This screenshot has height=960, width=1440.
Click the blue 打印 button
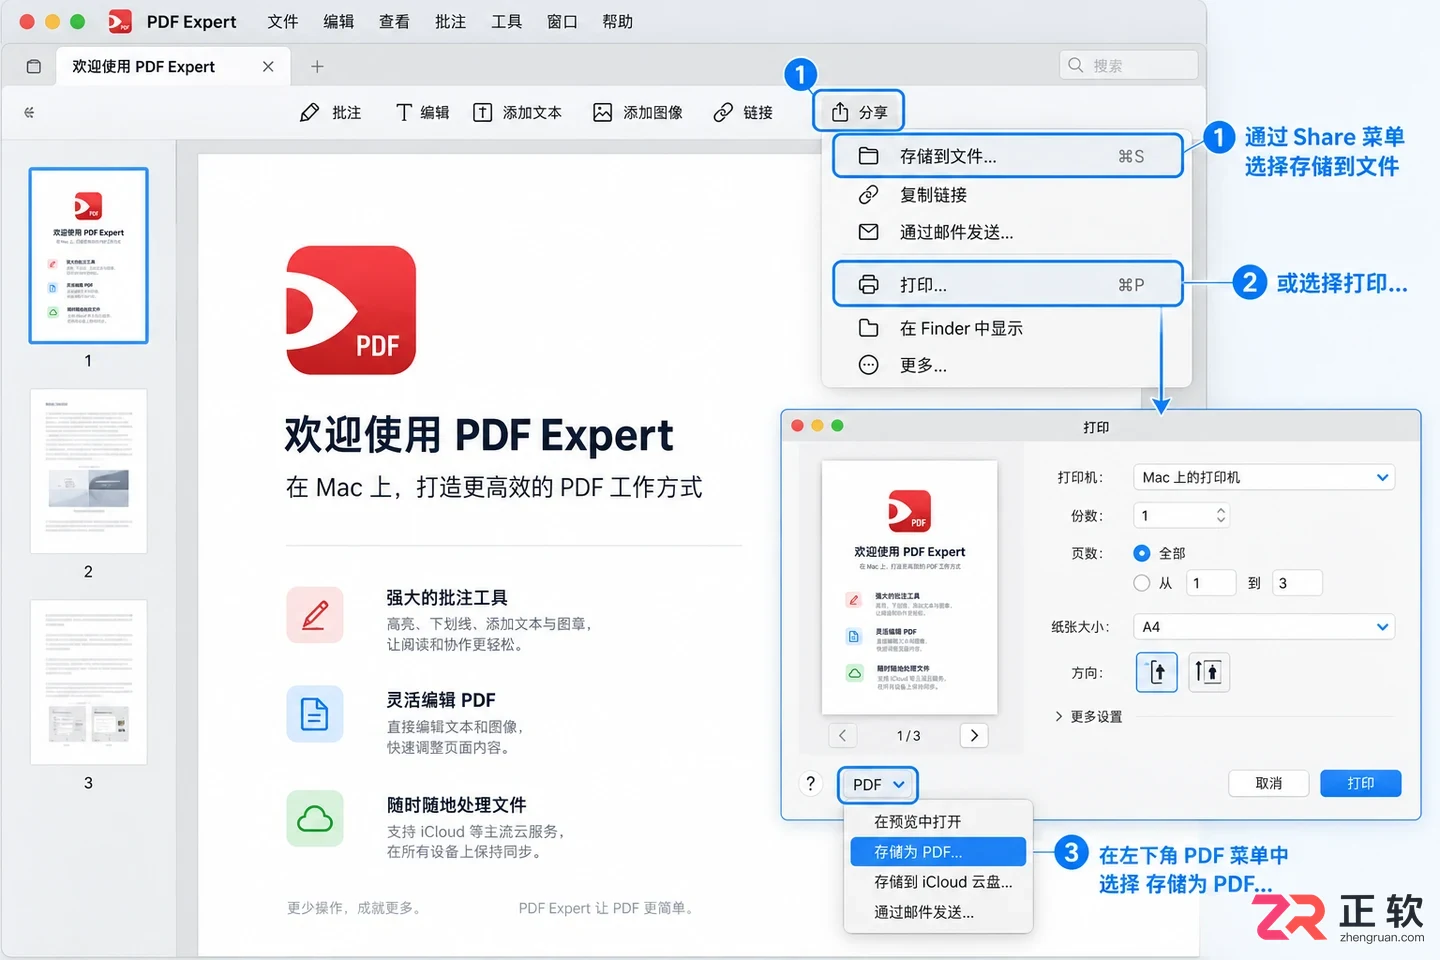tap(1360, 783)
